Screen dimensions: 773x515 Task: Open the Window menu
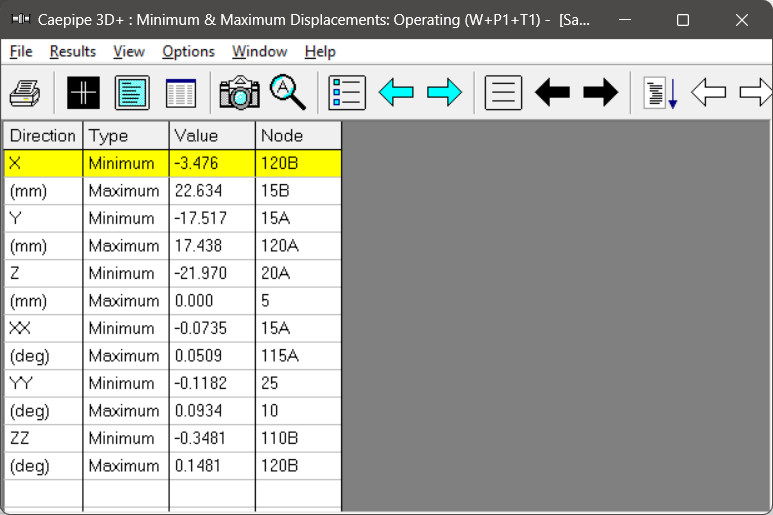(259, 51)
